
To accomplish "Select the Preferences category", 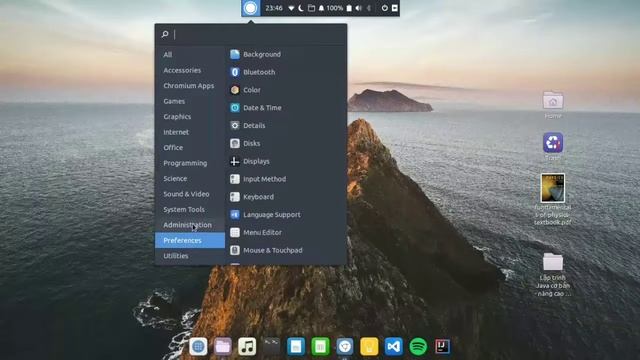I will pos(190,240).
